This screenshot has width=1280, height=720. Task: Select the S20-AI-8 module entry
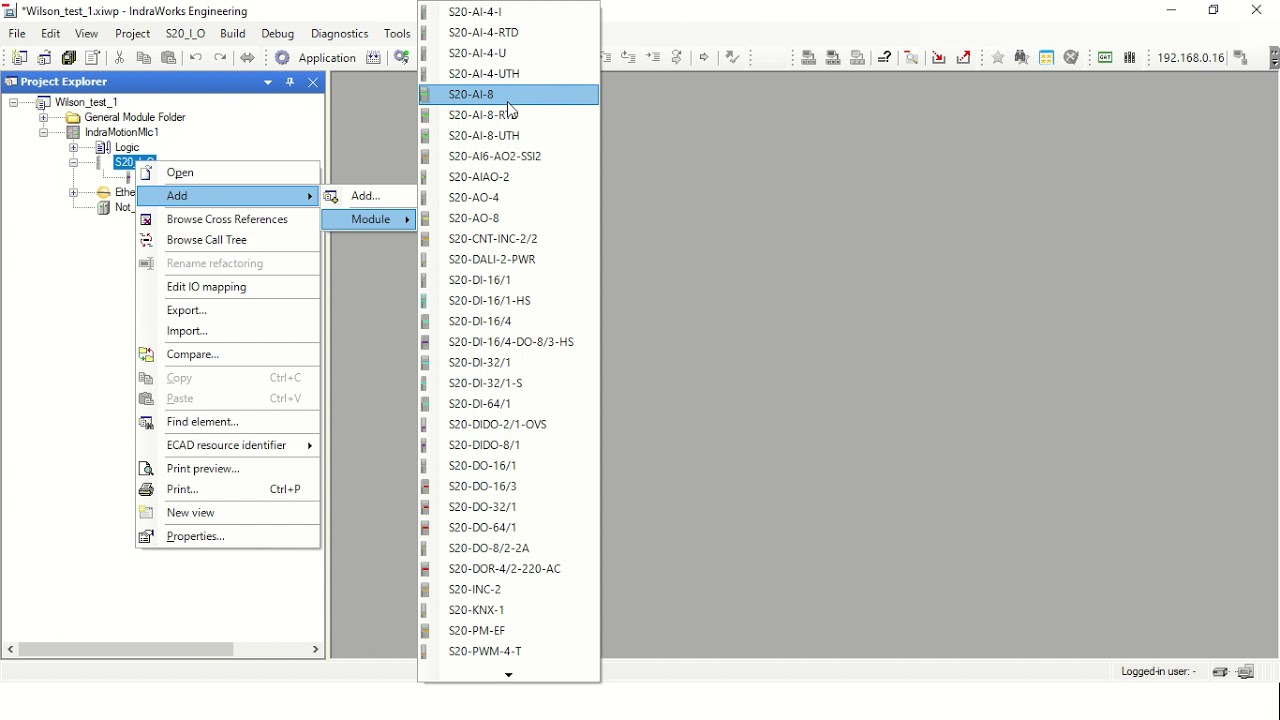click(509, 94)
